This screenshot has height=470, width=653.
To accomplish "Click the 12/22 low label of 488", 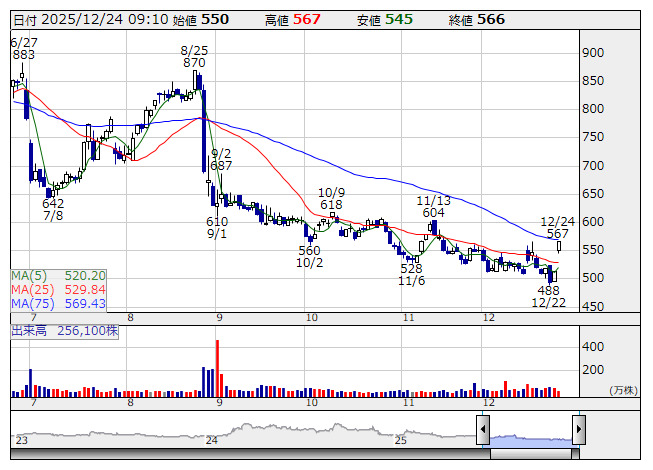I will click(549, 290).
